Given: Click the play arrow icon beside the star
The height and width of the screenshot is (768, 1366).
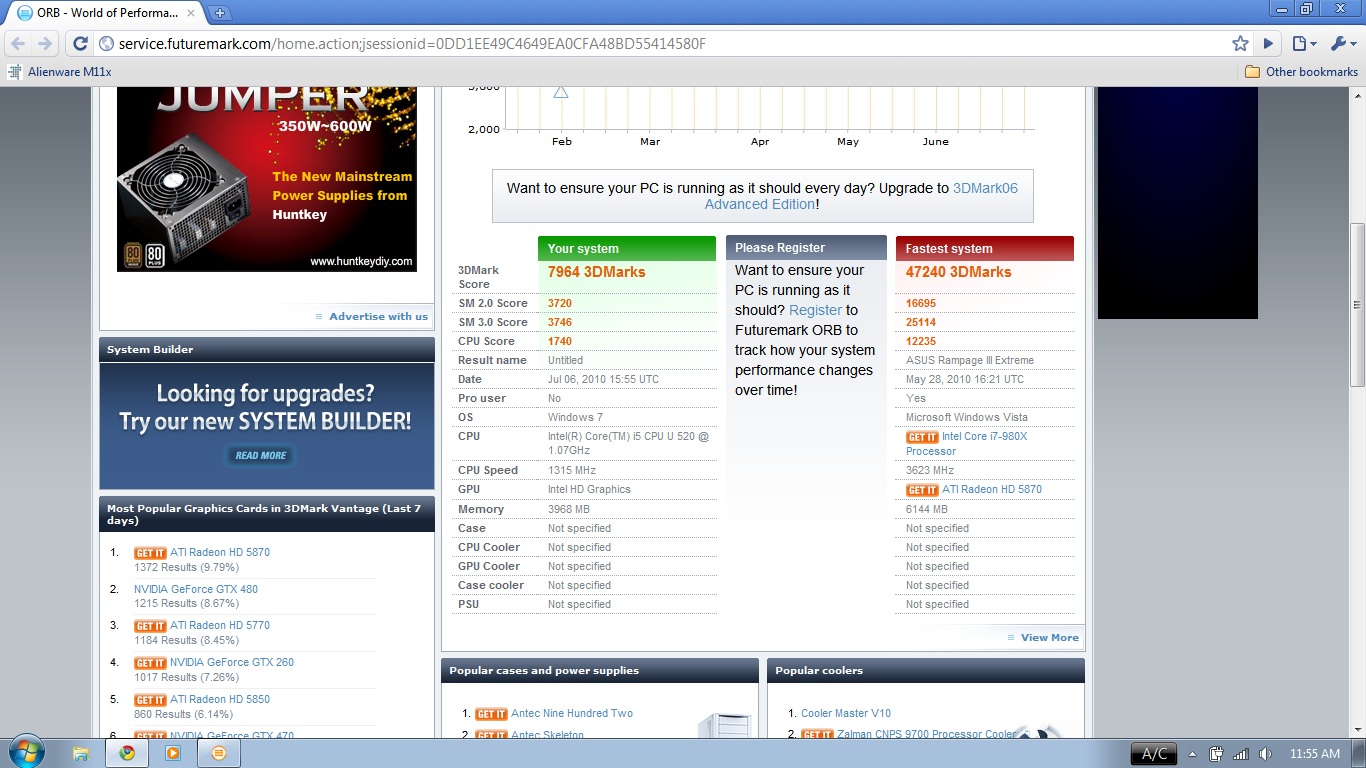Looking at the screenshot, I should [x=1268, y=44].
